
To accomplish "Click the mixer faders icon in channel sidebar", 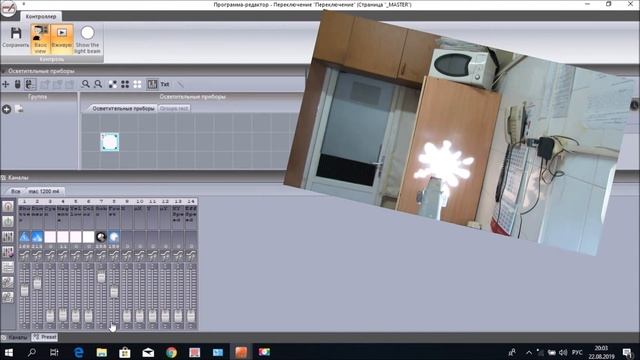I will click(8, 237).
